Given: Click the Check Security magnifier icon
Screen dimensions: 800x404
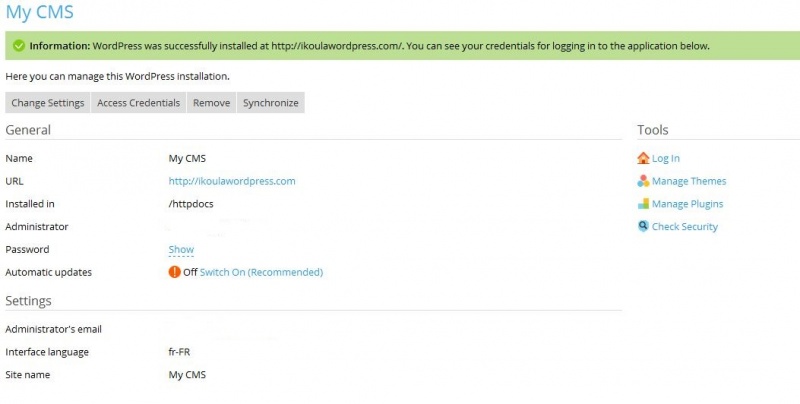Looking at the screenshot, I should (643, 227).
